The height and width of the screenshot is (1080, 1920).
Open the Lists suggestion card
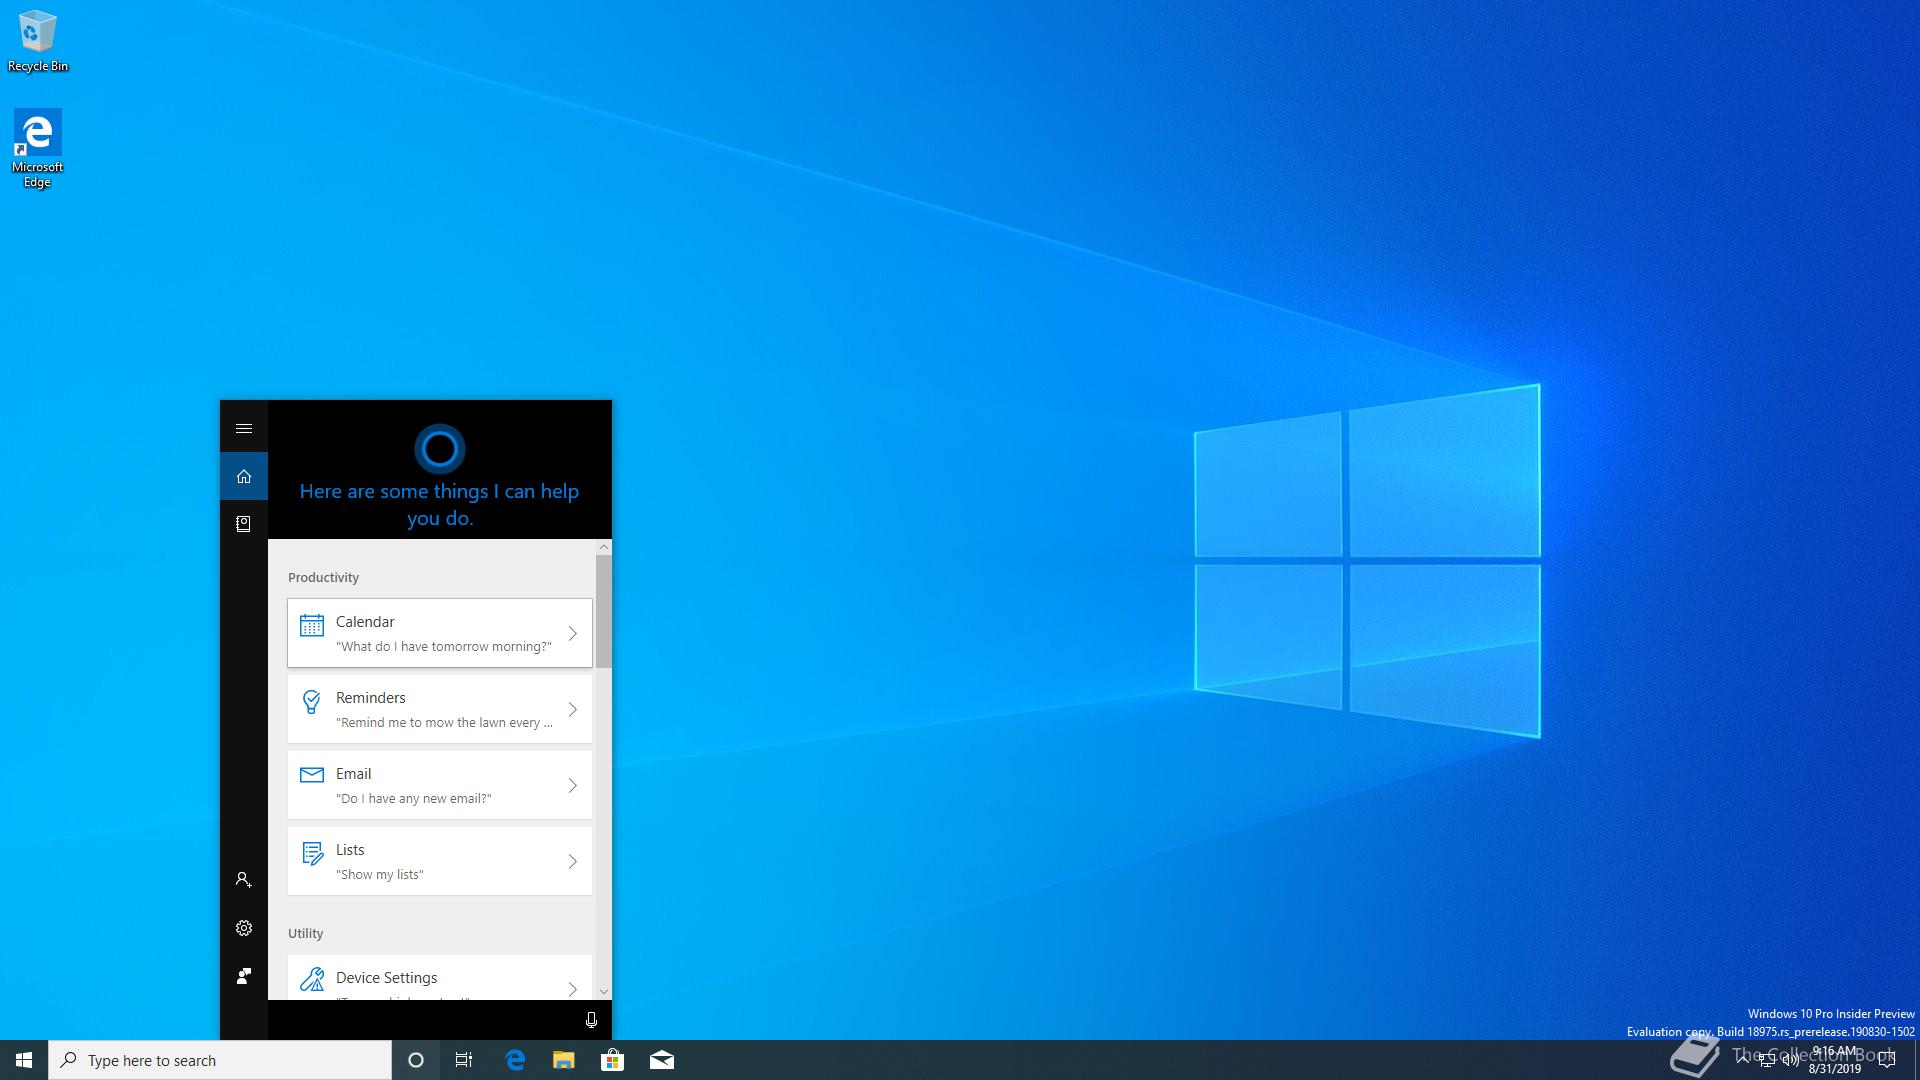click(x=439, y=861)
